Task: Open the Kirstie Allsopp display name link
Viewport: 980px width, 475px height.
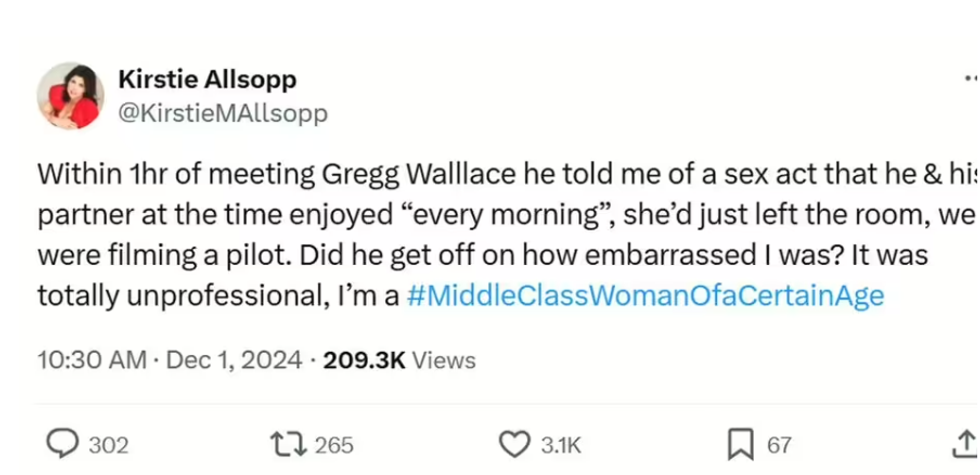Action: pyautogui.click(x=207, y=80)
